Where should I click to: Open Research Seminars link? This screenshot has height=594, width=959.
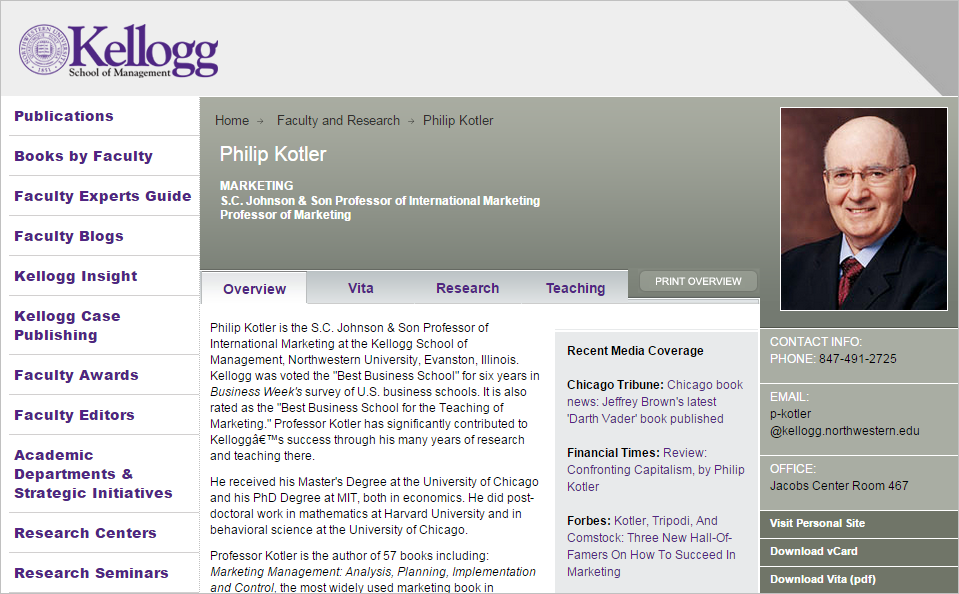tap(91, 573)
